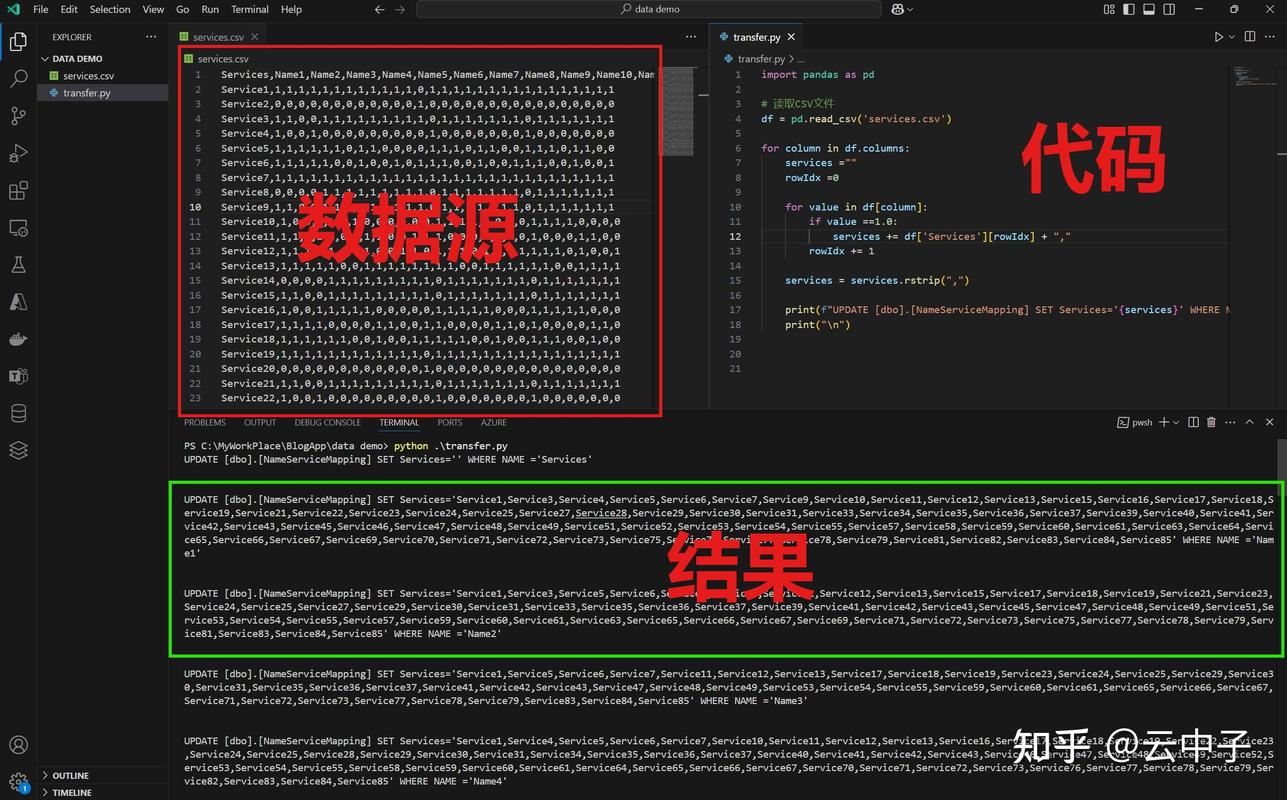This screenshot has height=800, width=1287.
Task: Open the Help menu
Action: (291, 9)
